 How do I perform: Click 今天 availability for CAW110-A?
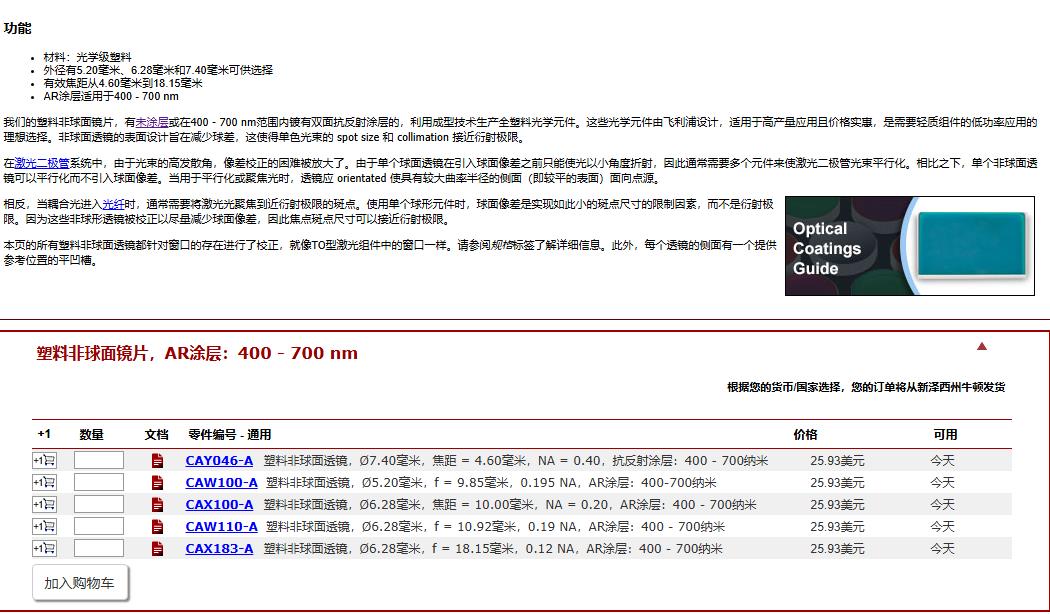click(942, 527)
